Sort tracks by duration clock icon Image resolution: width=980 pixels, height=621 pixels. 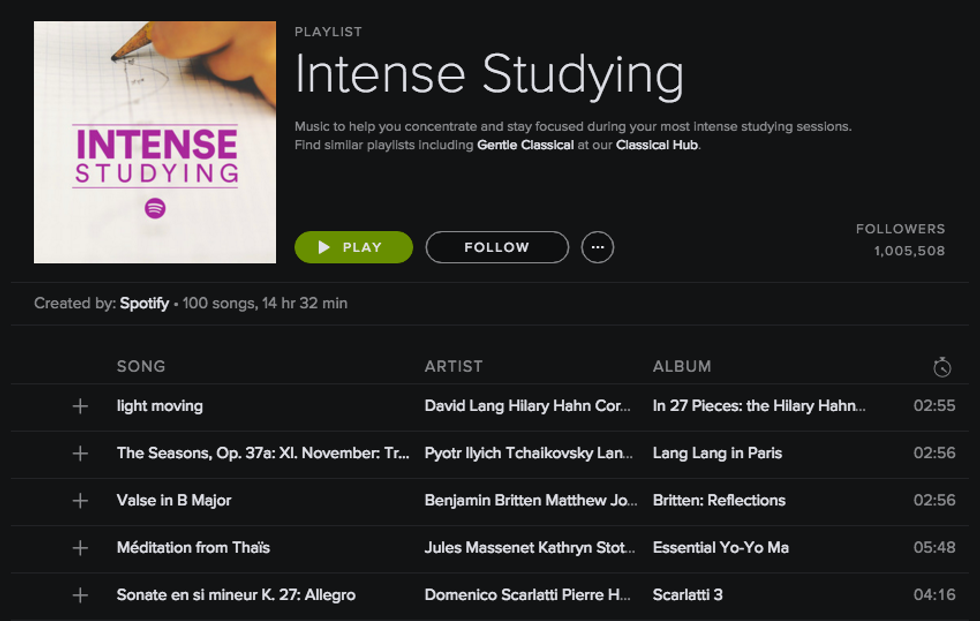tap(941, 367)
